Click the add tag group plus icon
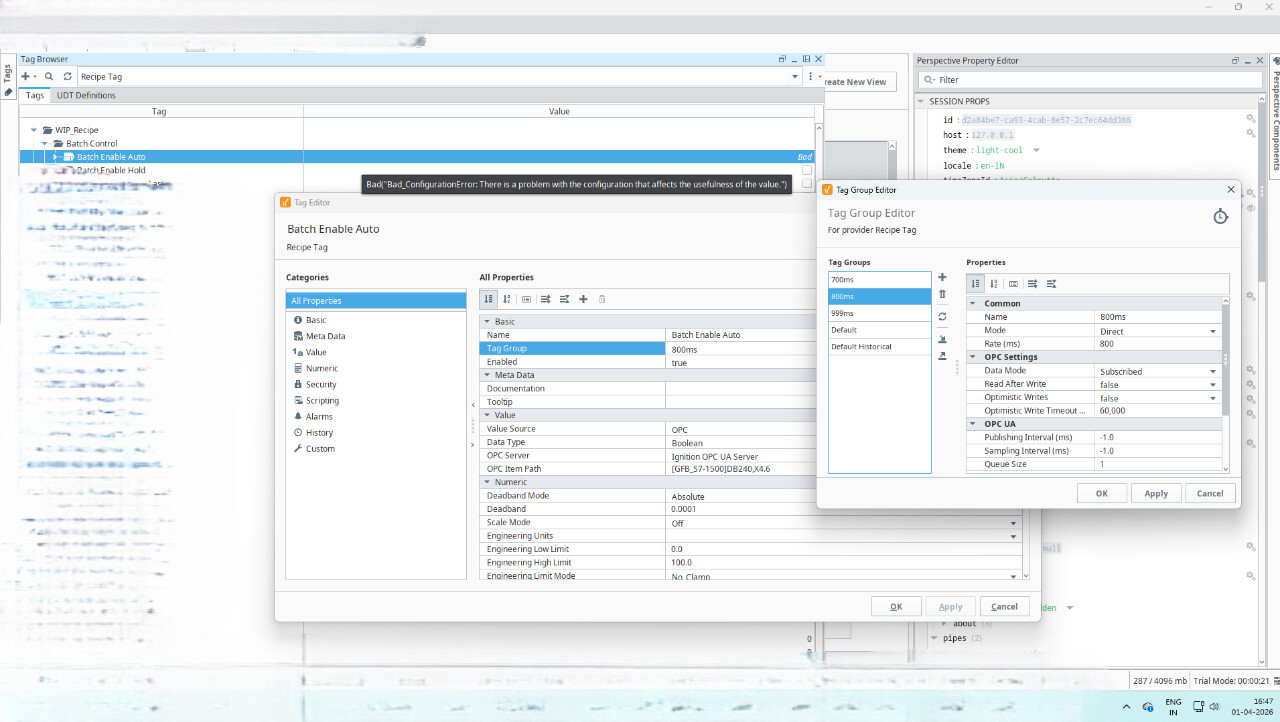 pyautogui.click(x=942, y=277)
